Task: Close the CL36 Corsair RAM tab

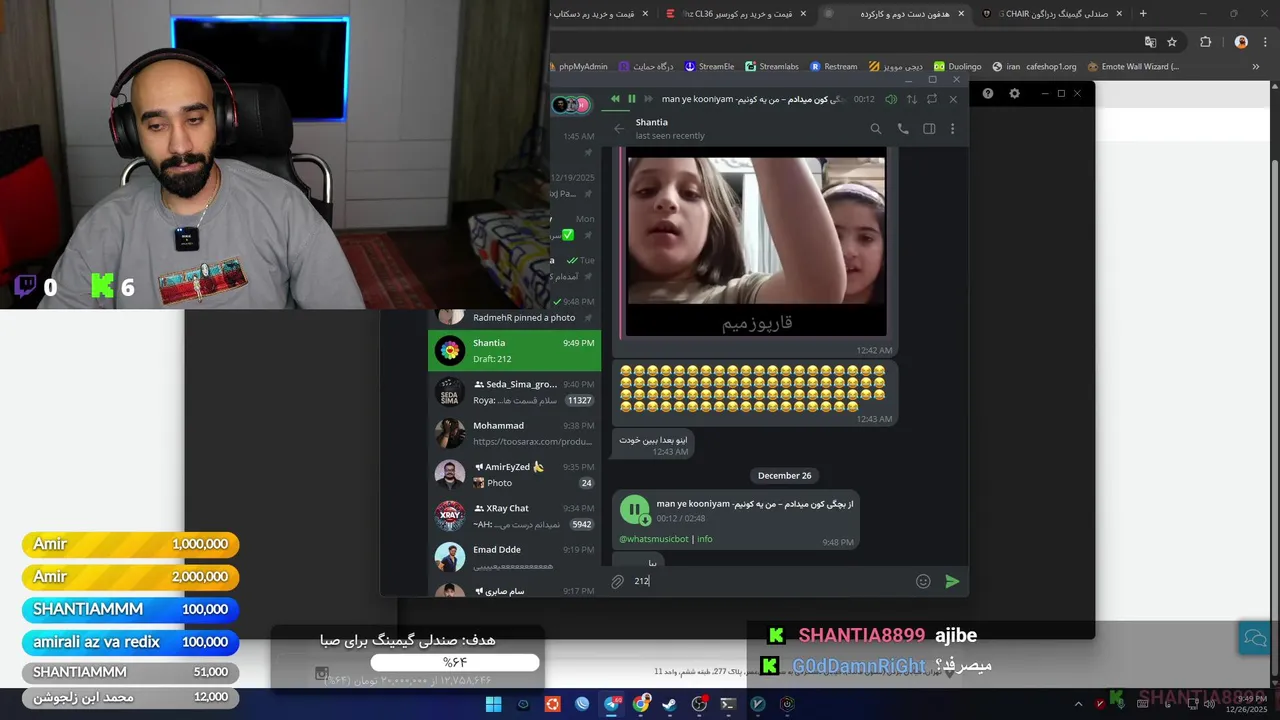Action: [802, 14]
